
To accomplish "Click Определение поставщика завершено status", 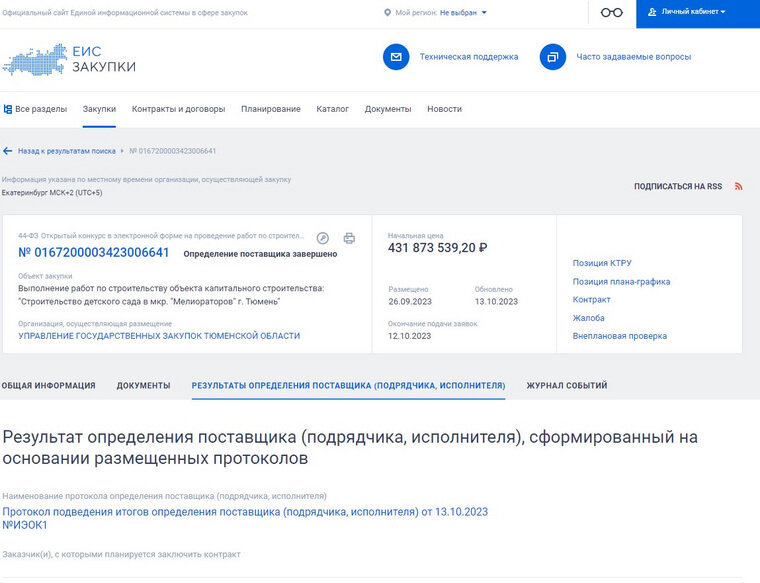I will (260, 254).
